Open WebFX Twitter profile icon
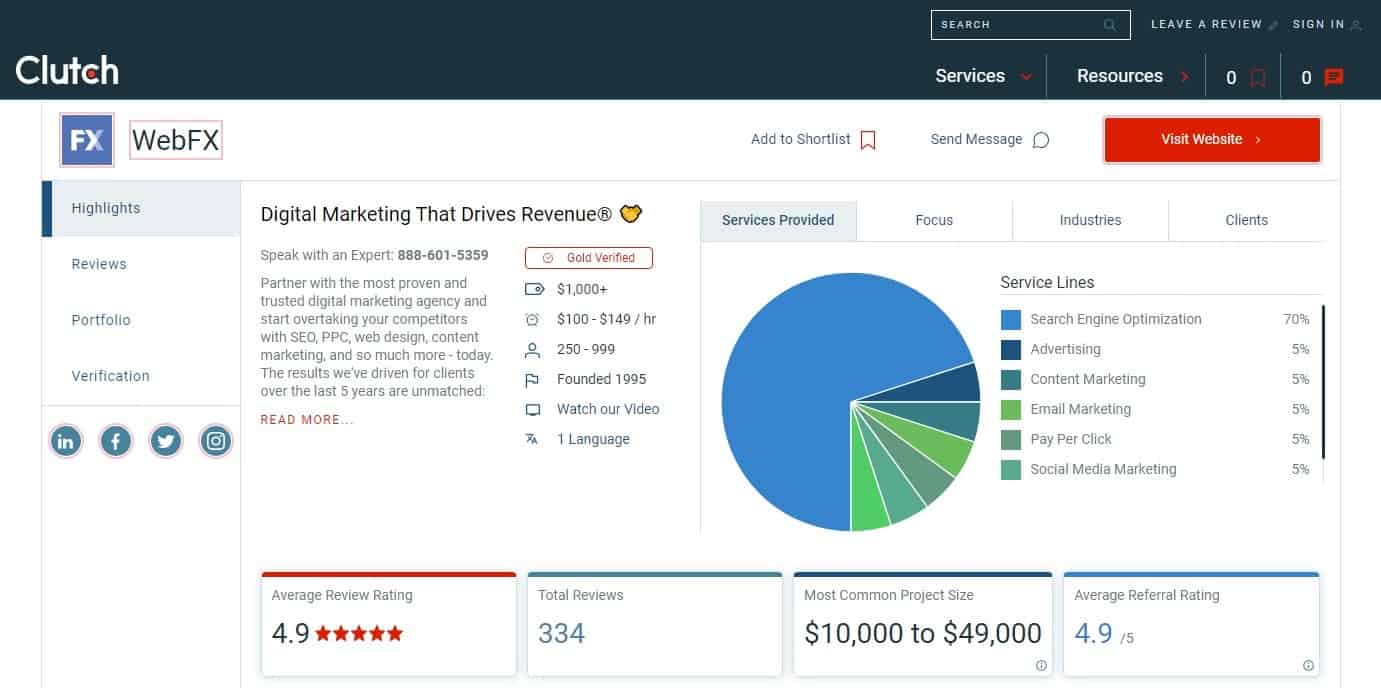1381x688 pixels. [x=166, y=440]
